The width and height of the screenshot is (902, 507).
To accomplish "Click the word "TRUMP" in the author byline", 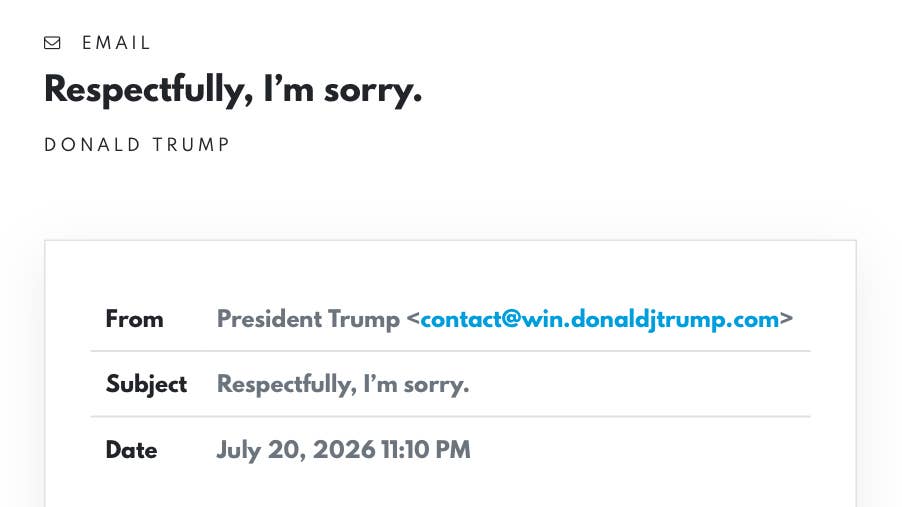I will [192, 144].
